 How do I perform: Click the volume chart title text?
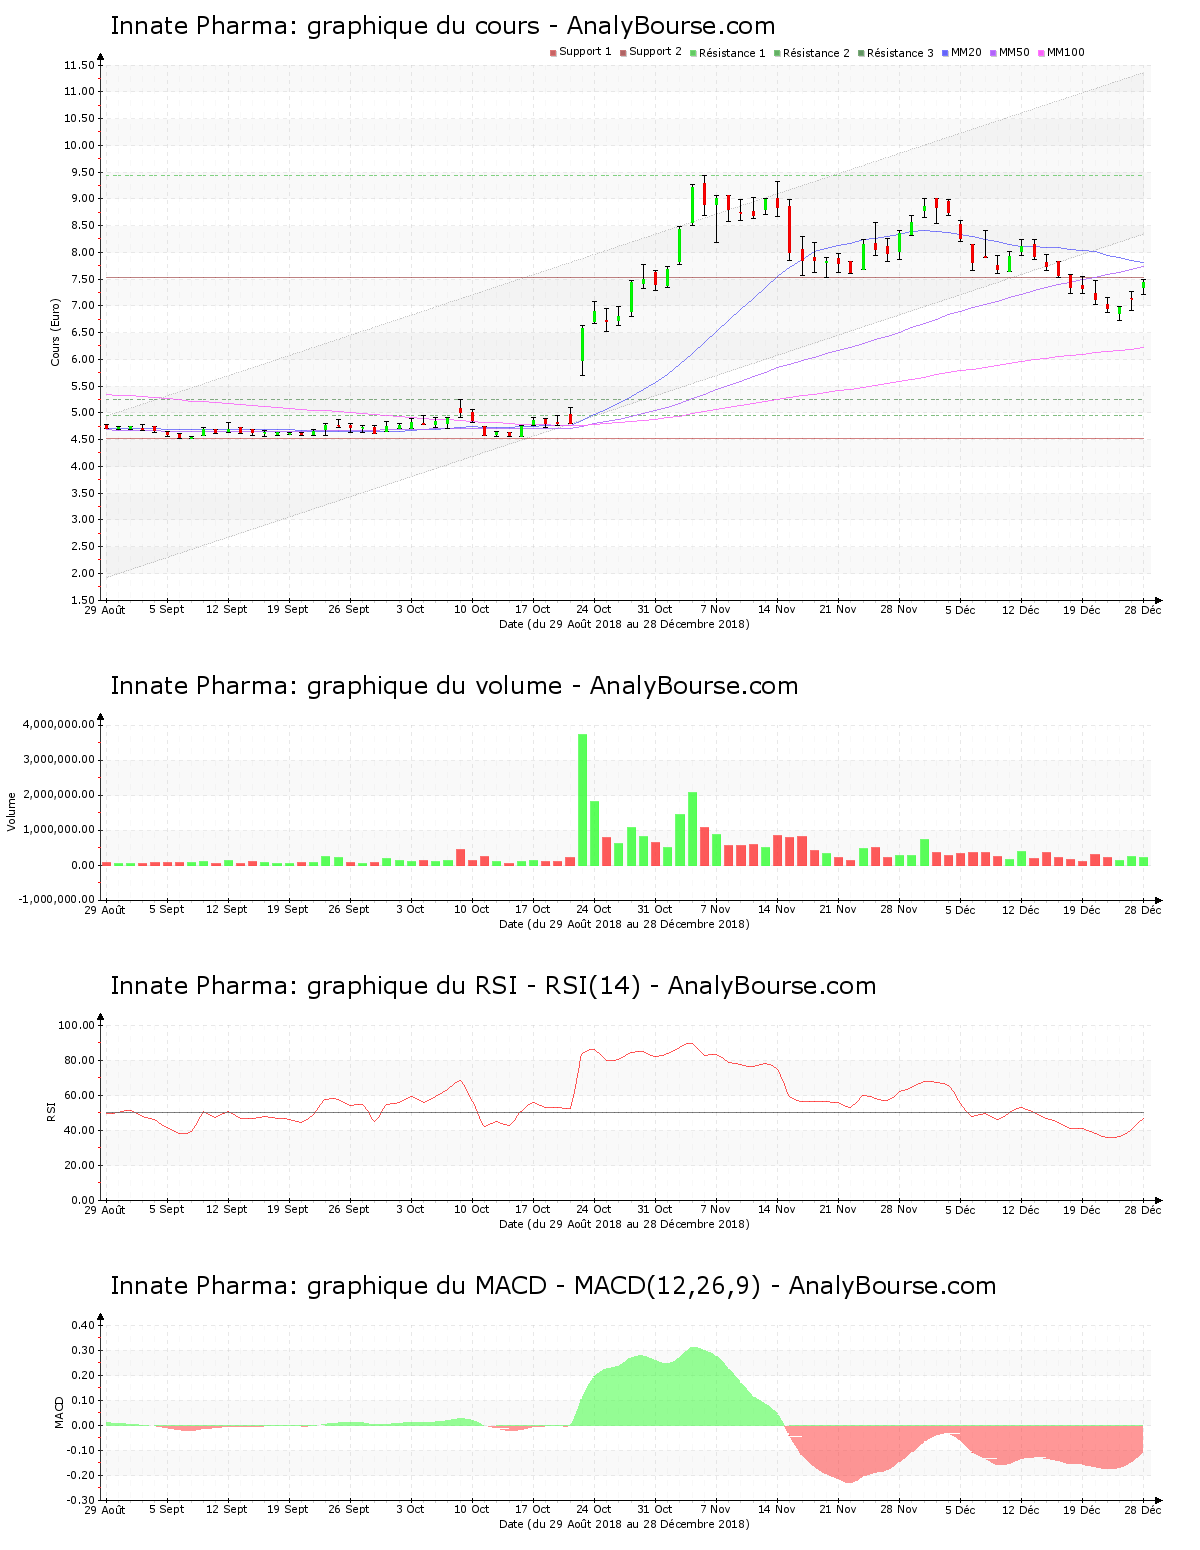tap(454, 686)
